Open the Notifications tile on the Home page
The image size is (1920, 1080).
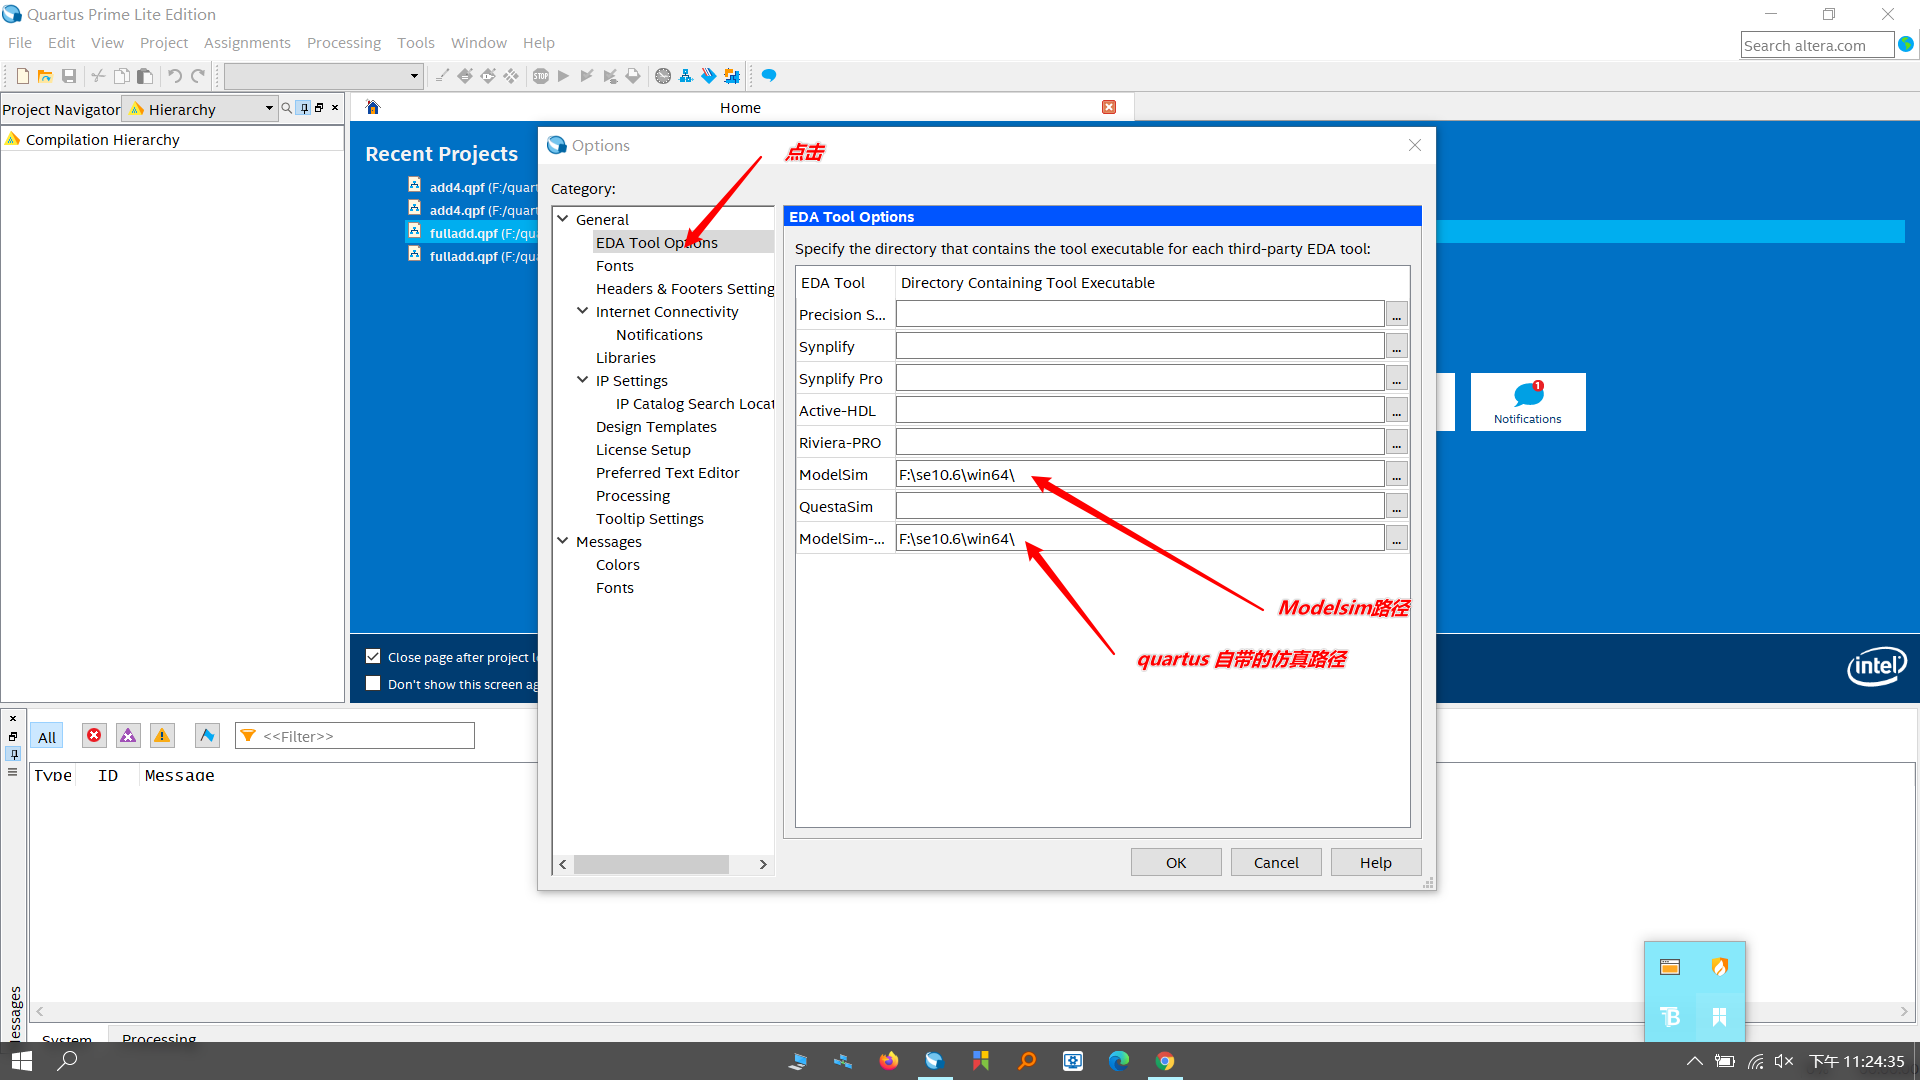(x=1527, y=402)
